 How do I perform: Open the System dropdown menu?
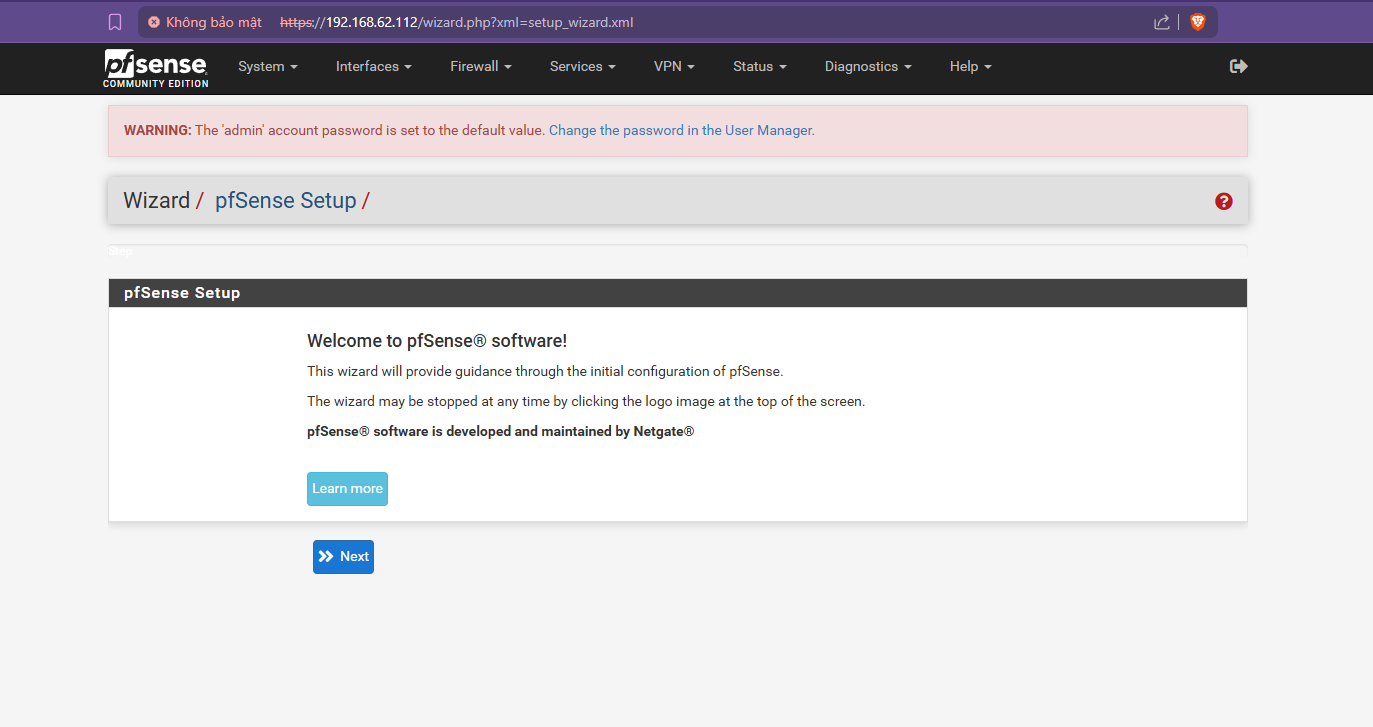(268, 66)
